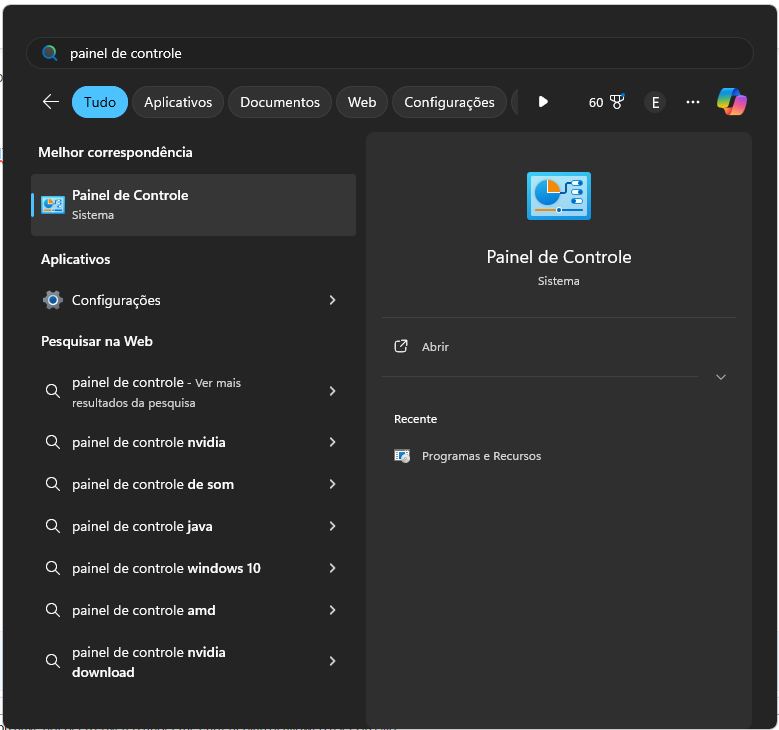
Task: Select 'painel de controle nvidia download' suggestion
Action: (193, 661)
